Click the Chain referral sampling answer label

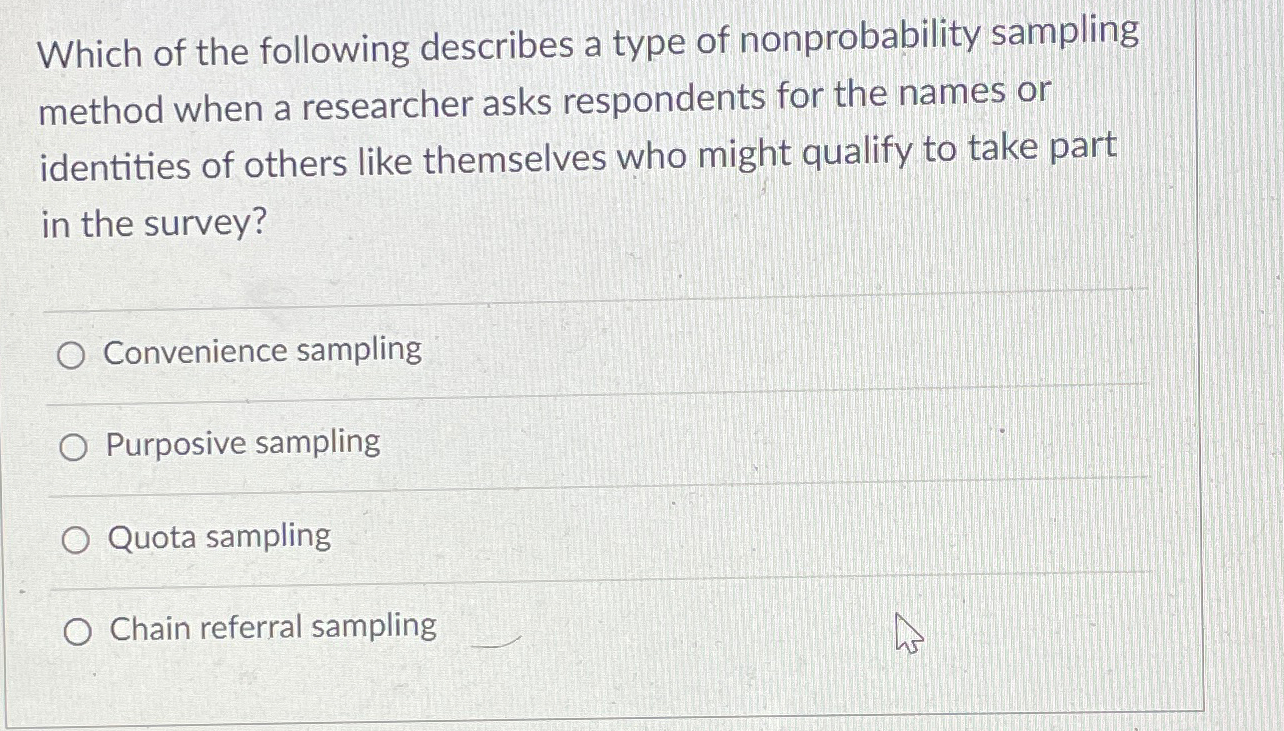click(272, 627)
